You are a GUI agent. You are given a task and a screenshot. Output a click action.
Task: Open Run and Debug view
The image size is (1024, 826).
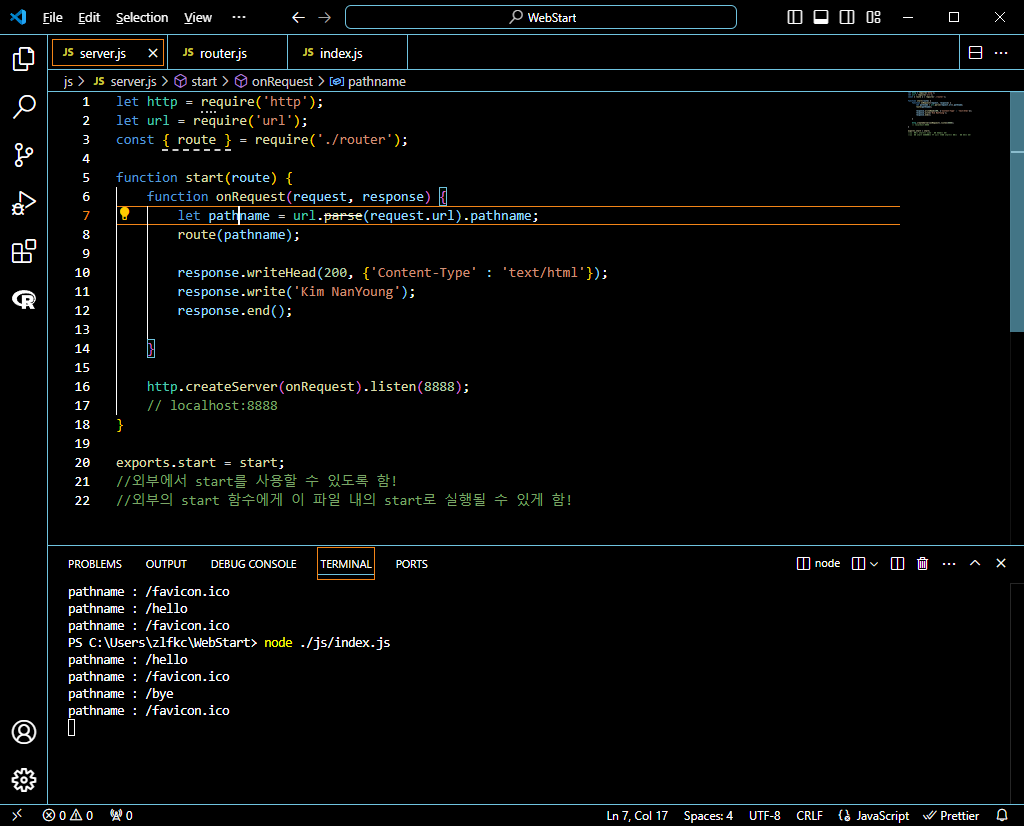tap(24, 203)
